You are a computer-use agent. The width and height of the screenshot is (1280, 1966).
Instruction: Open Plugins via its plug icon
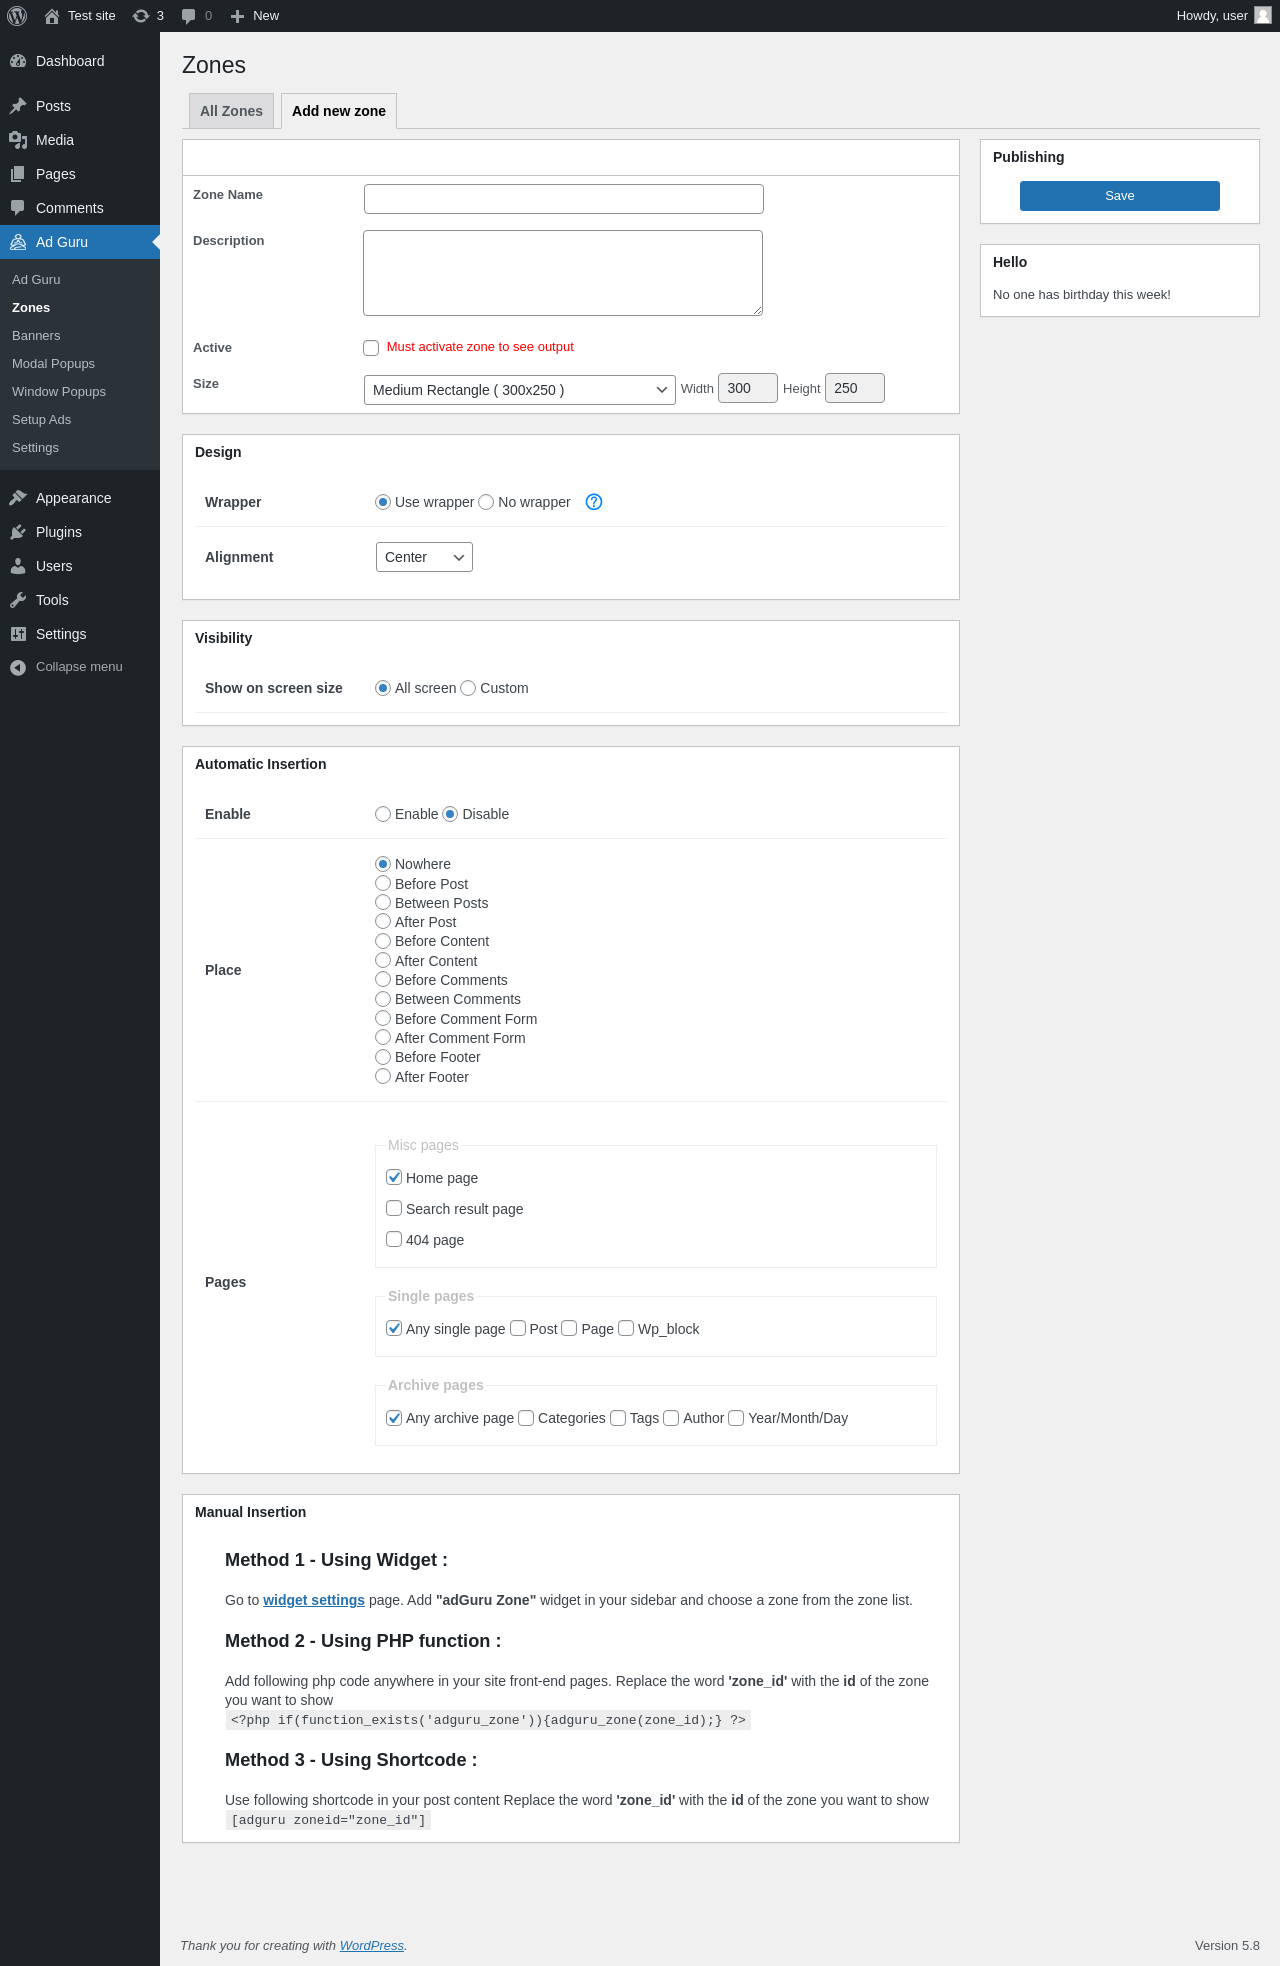[x=18, y=532]
